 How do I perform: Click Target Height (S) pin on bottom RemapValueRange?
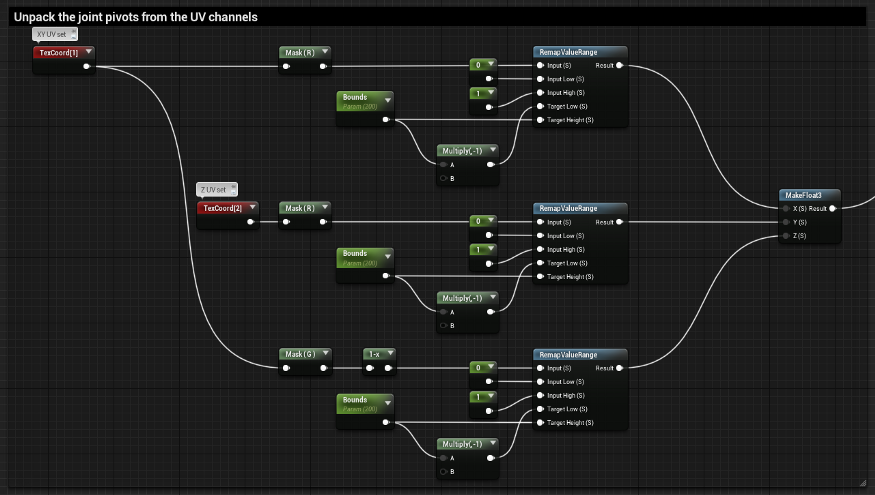coord(540,422)
